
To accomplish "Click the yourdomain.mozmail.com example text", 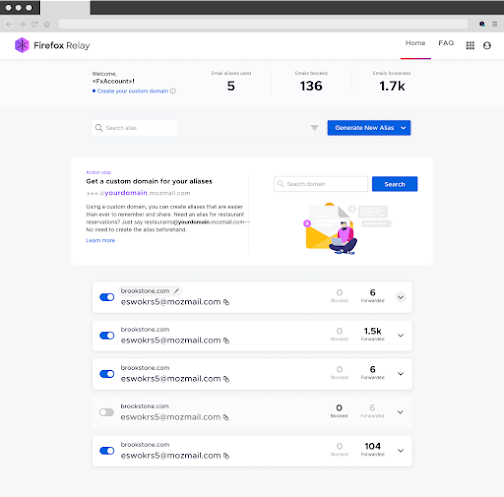I will tap(138, 193).
